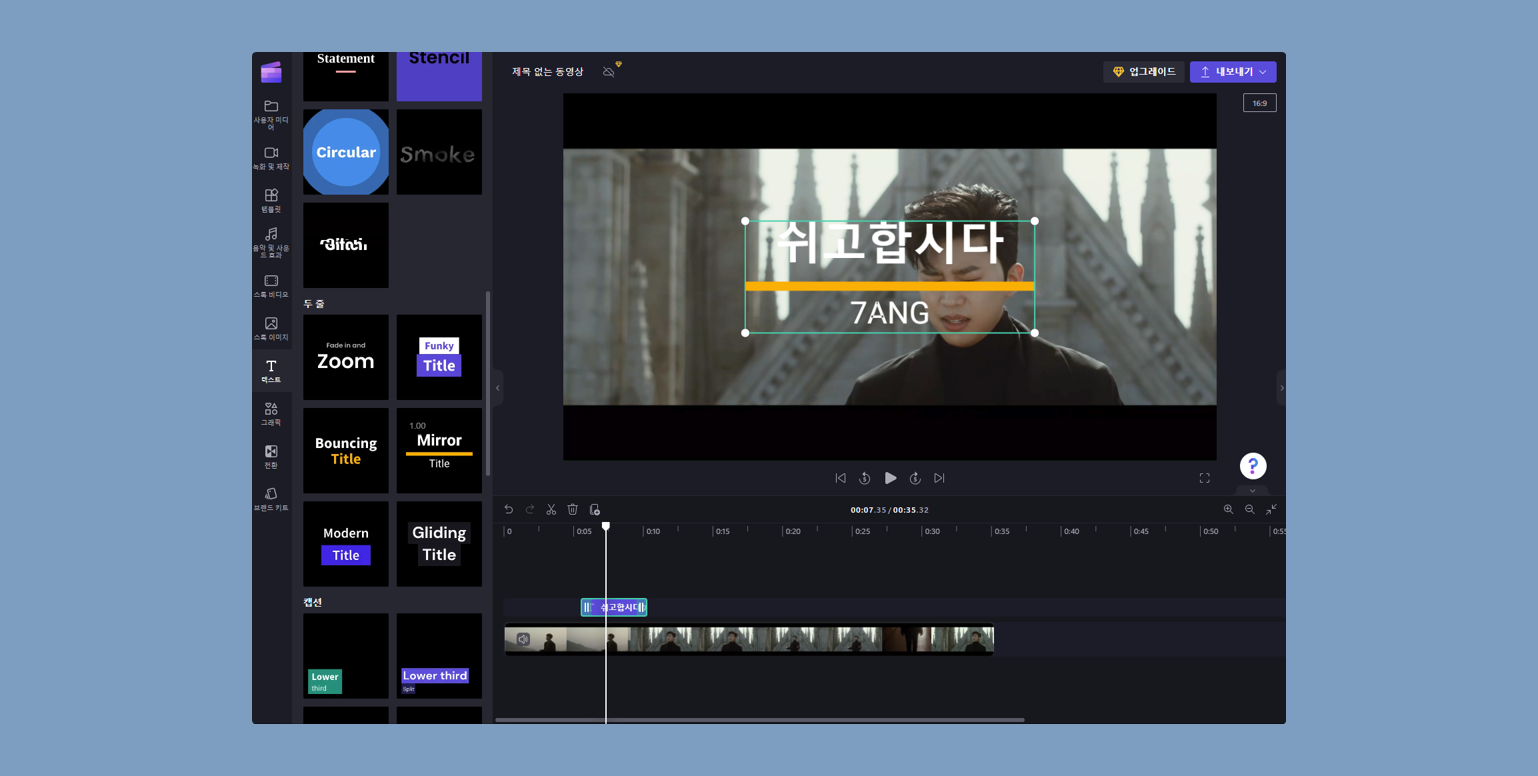Viewport: 1538px width, 776px height.
Task: Zoom out on the timeline
Action: [x=1250, y=509]
